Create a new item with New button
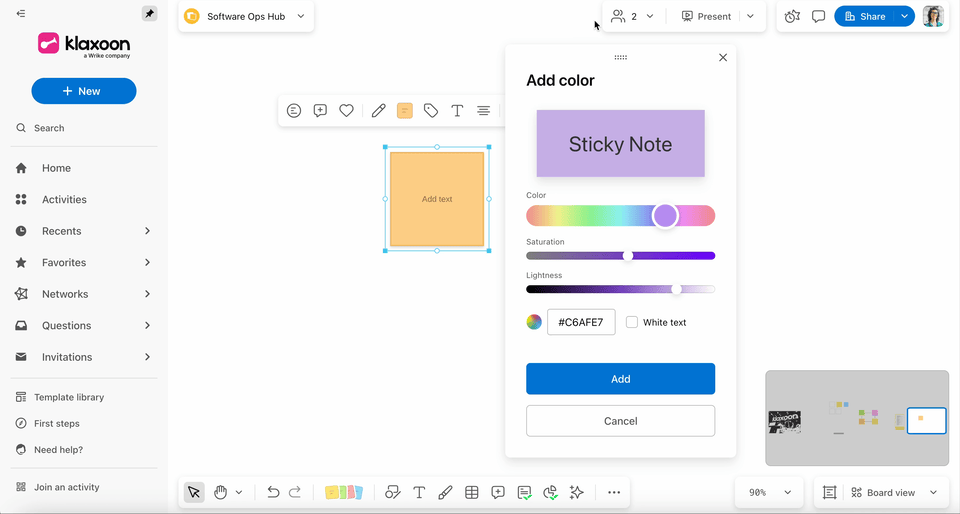Image resolution: width=960 pixels, height=514 pixels. 84,91
